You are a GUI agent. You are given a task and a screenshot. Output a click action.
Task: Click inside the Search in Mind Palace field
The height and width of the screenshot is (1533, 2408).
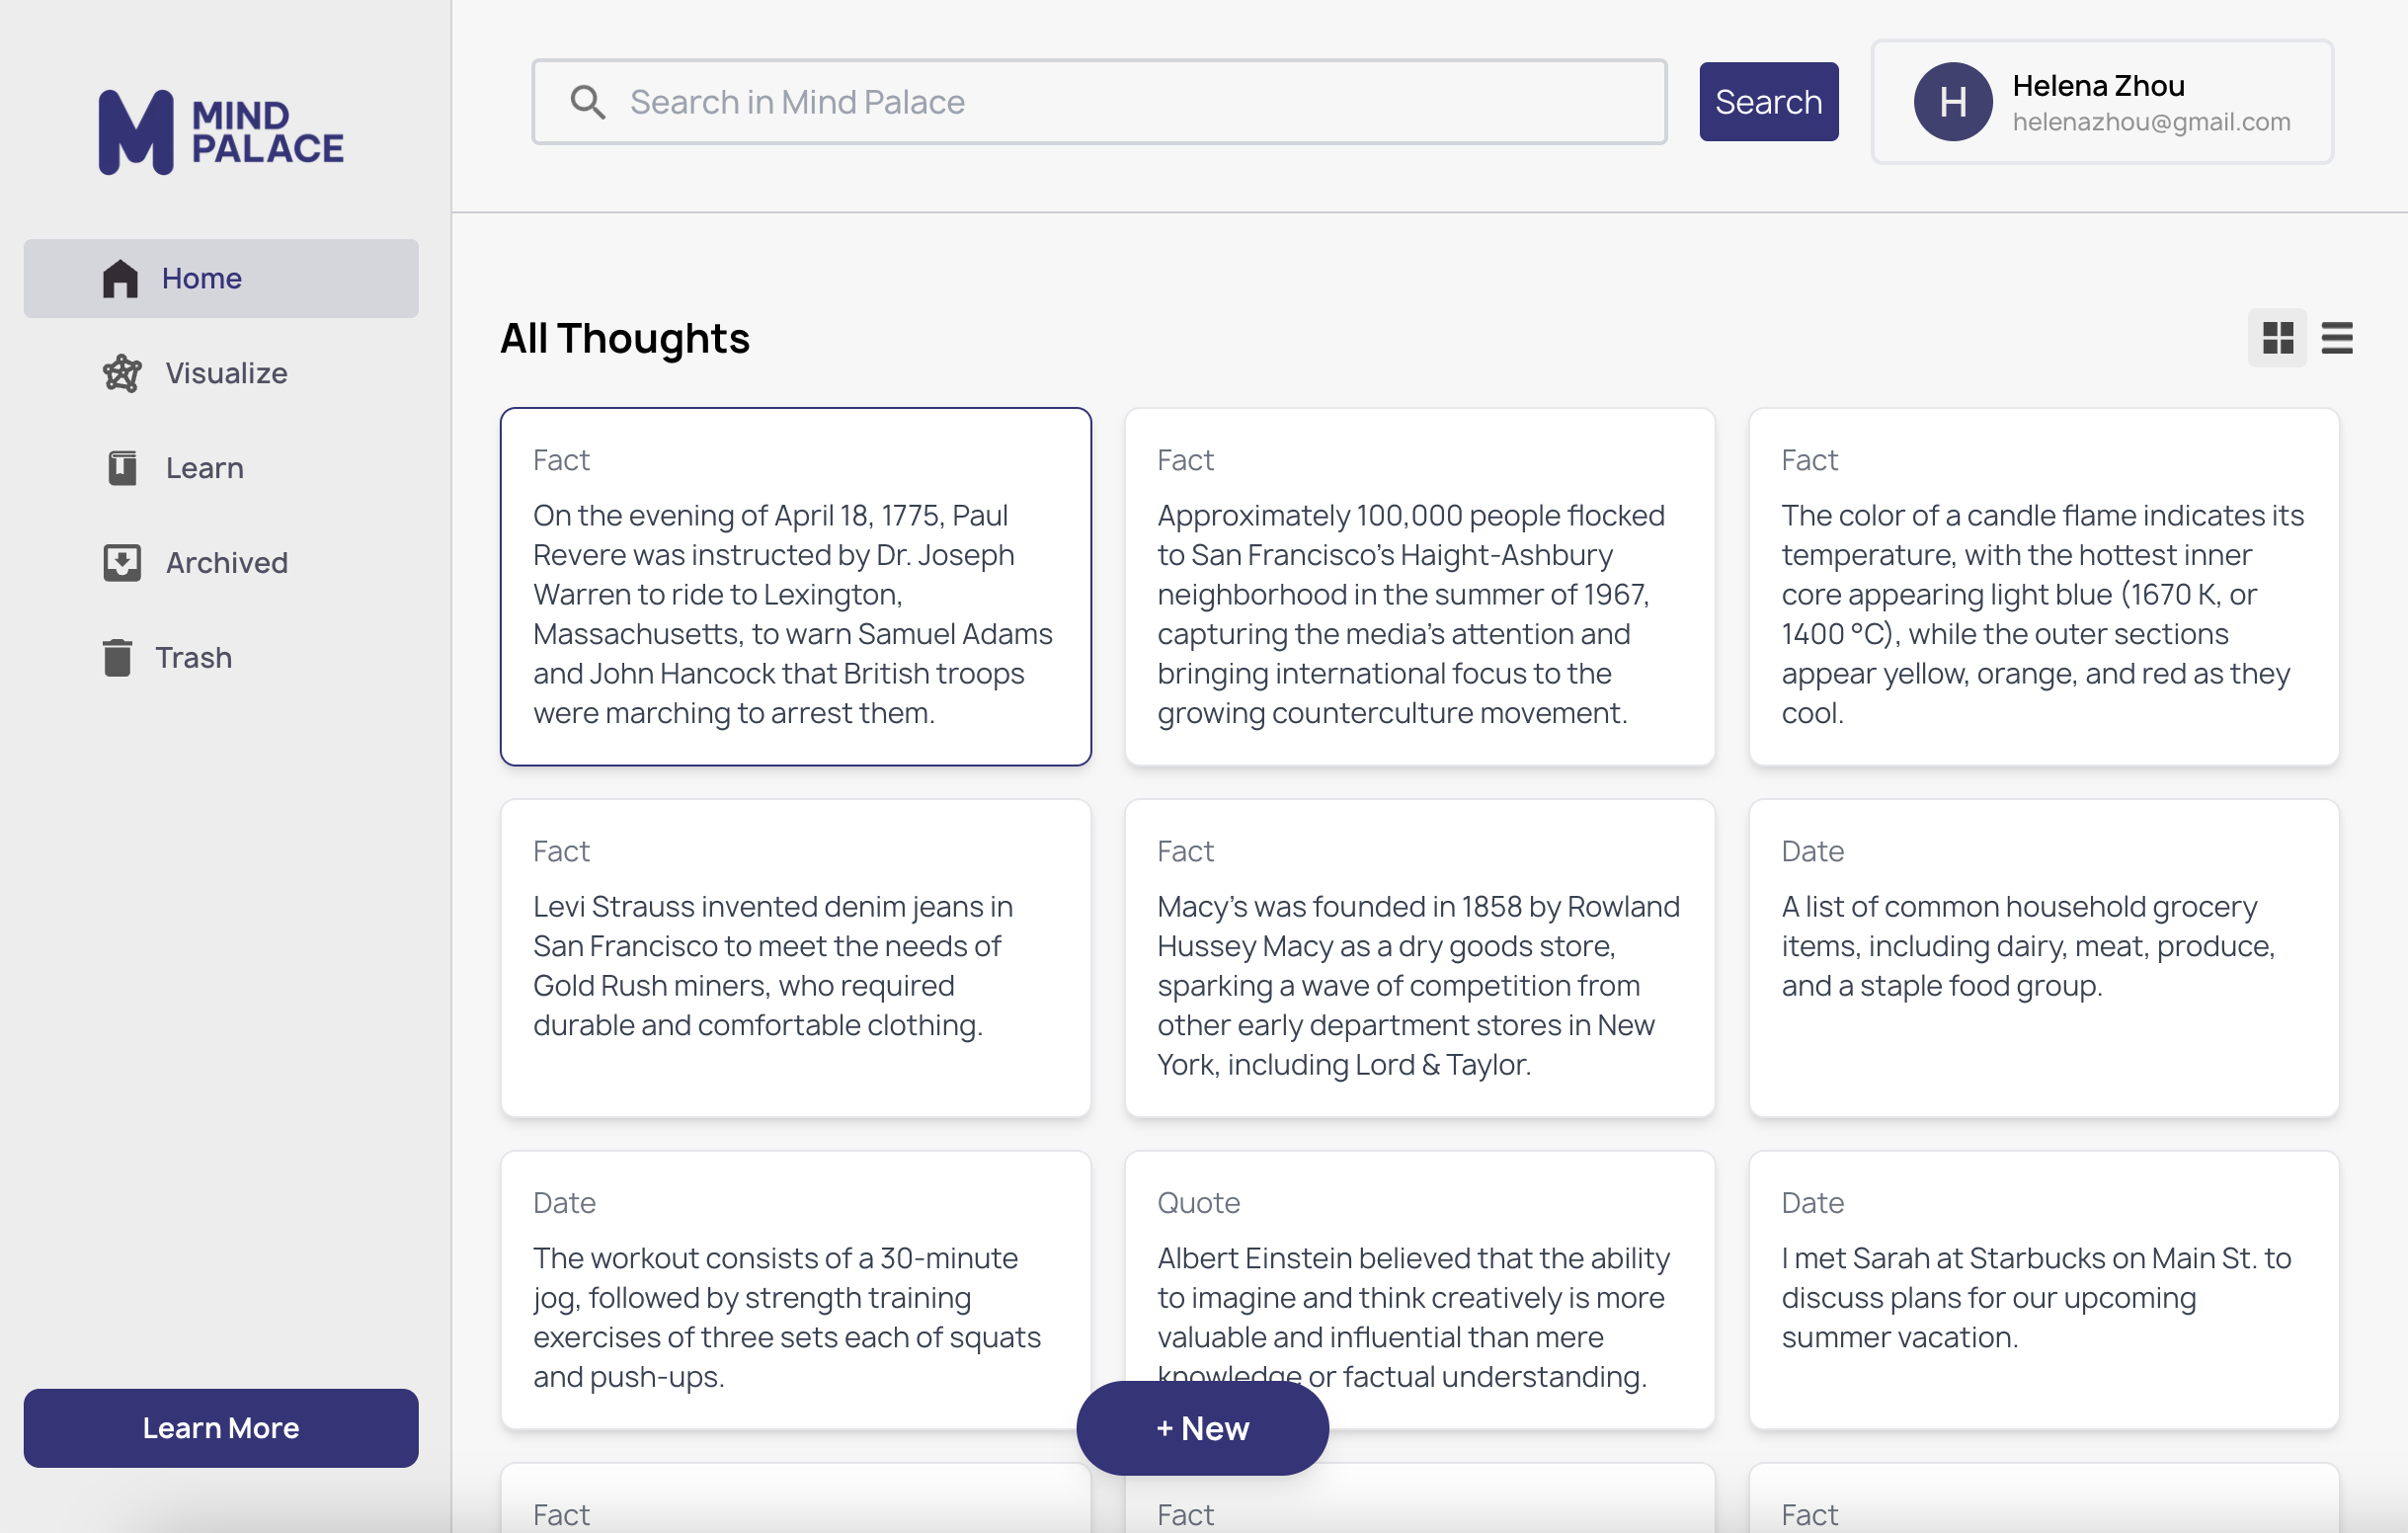(1100, 101)
